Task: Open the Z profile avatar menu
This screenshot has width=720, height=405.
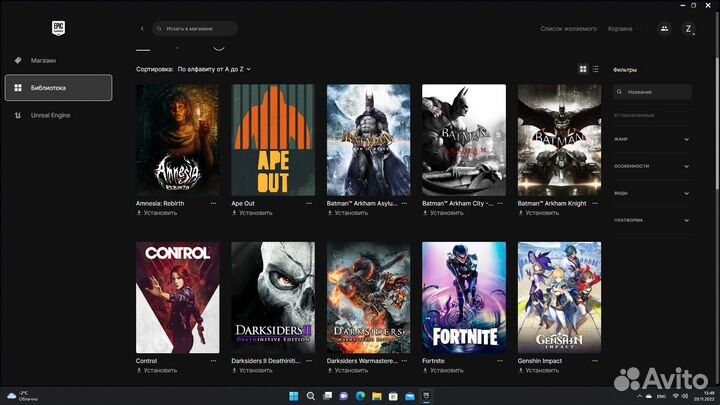Action: coord(688,28)
